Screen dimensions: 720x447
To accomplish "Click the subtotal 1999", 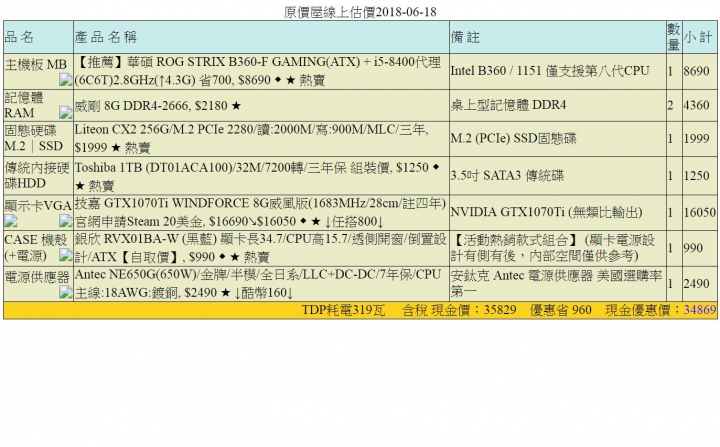I will coord(696,138).
